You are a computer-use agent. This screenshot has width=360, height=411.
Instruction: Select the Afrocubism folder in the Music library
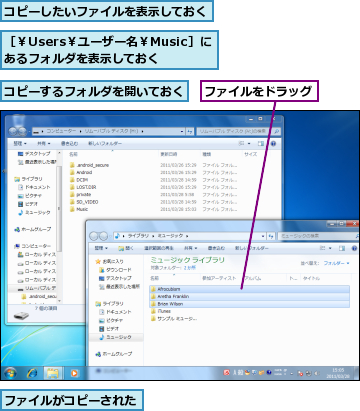[x=250, y=289]
